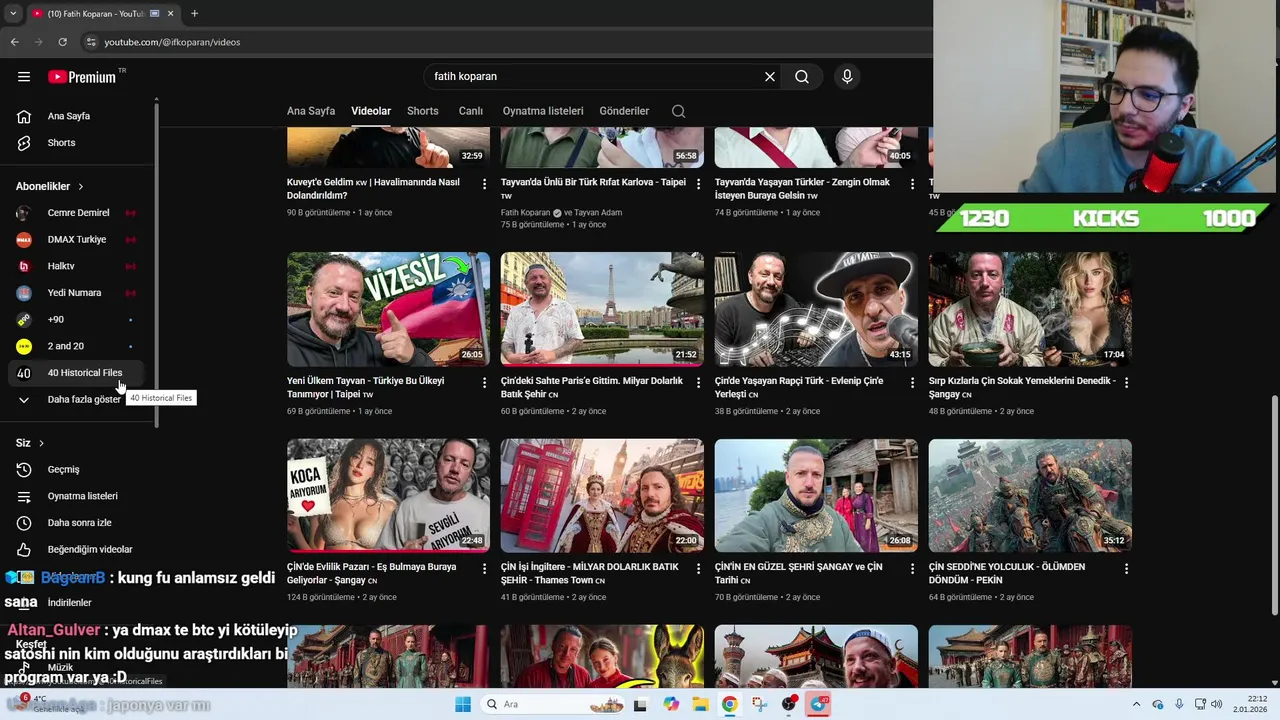Open more options for 'Kuveyt'e Geldim' video
This screenshot has height=720, width=1280.
(485, 184)
